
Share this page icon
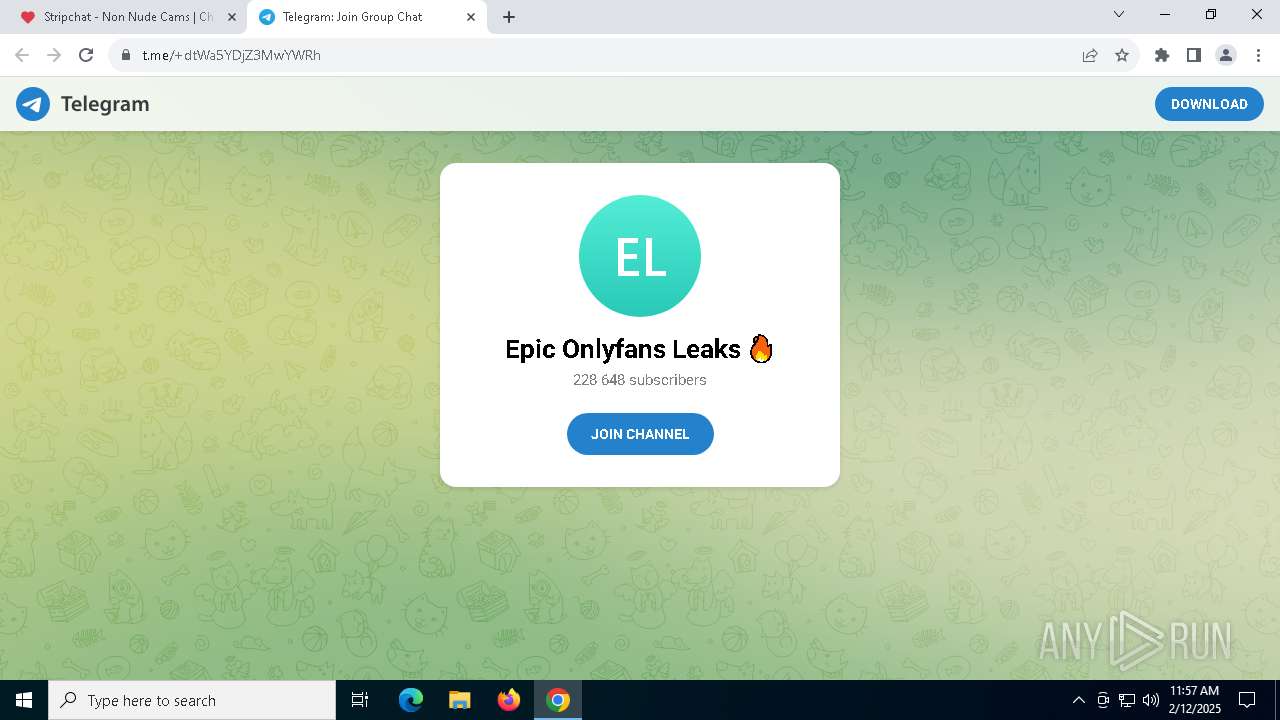coord(1090,55)
